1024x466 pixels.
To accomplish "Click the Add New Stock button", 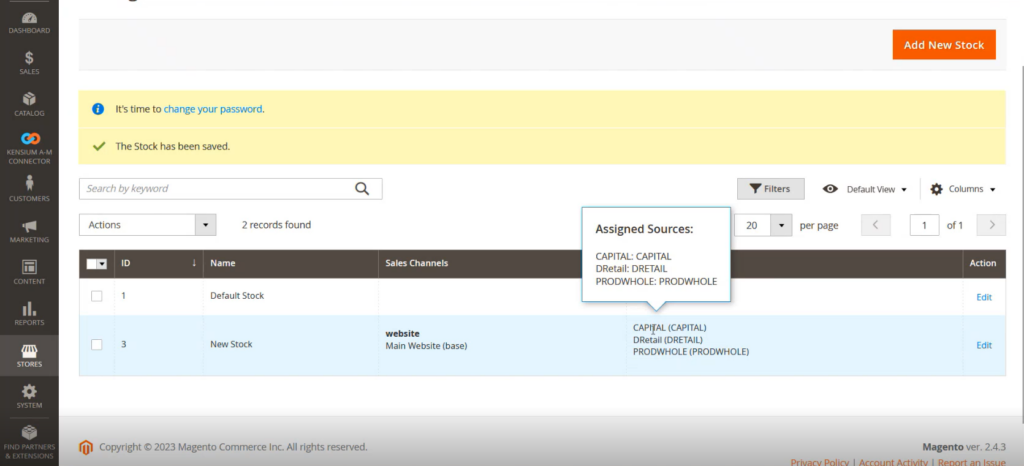I will click(x=944, y=44).
